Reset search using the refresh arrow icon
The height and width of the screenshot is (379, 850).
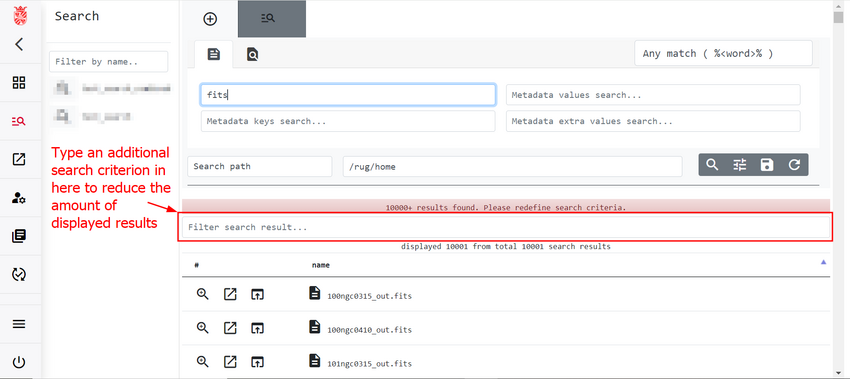click(794, 165)
